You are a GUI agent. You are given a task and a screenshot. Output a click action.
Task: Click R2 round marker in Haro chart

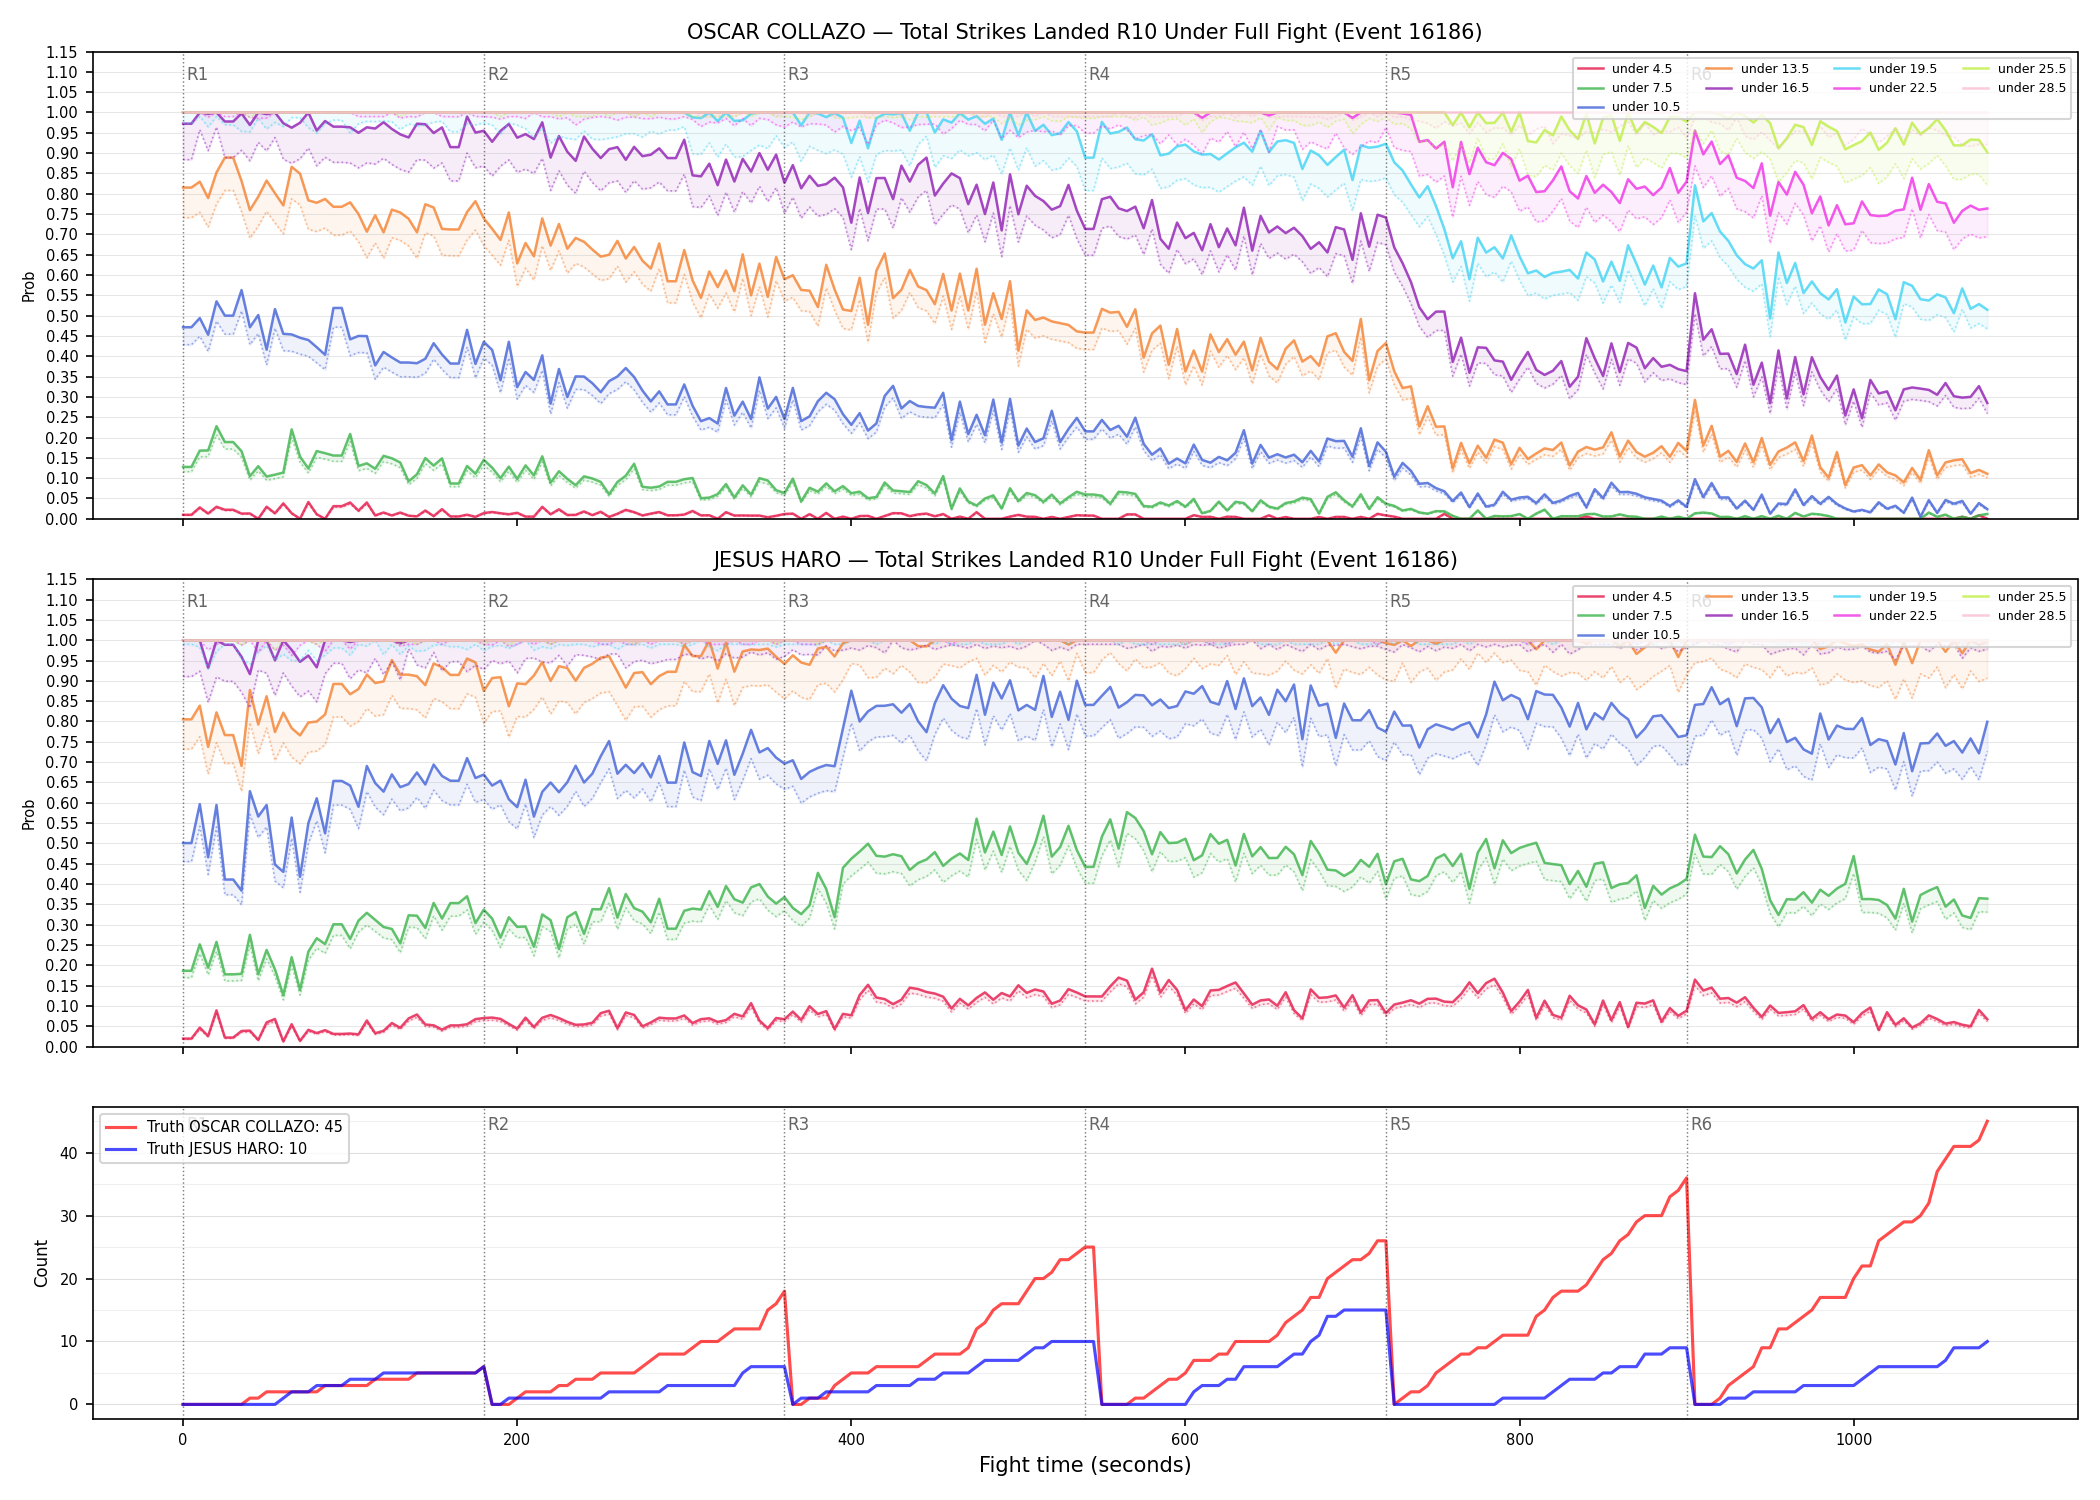[x=498, y=602]
